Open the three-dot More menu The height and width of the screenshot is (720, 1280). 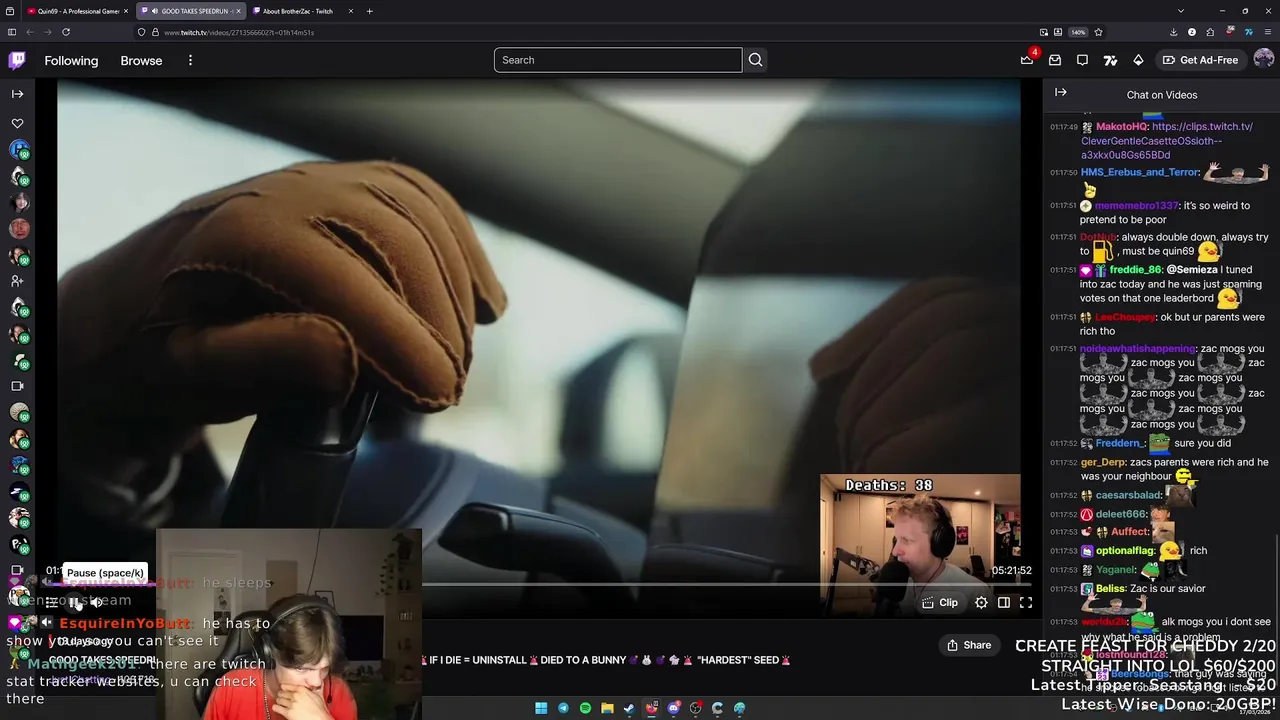(x=190, y=60)
